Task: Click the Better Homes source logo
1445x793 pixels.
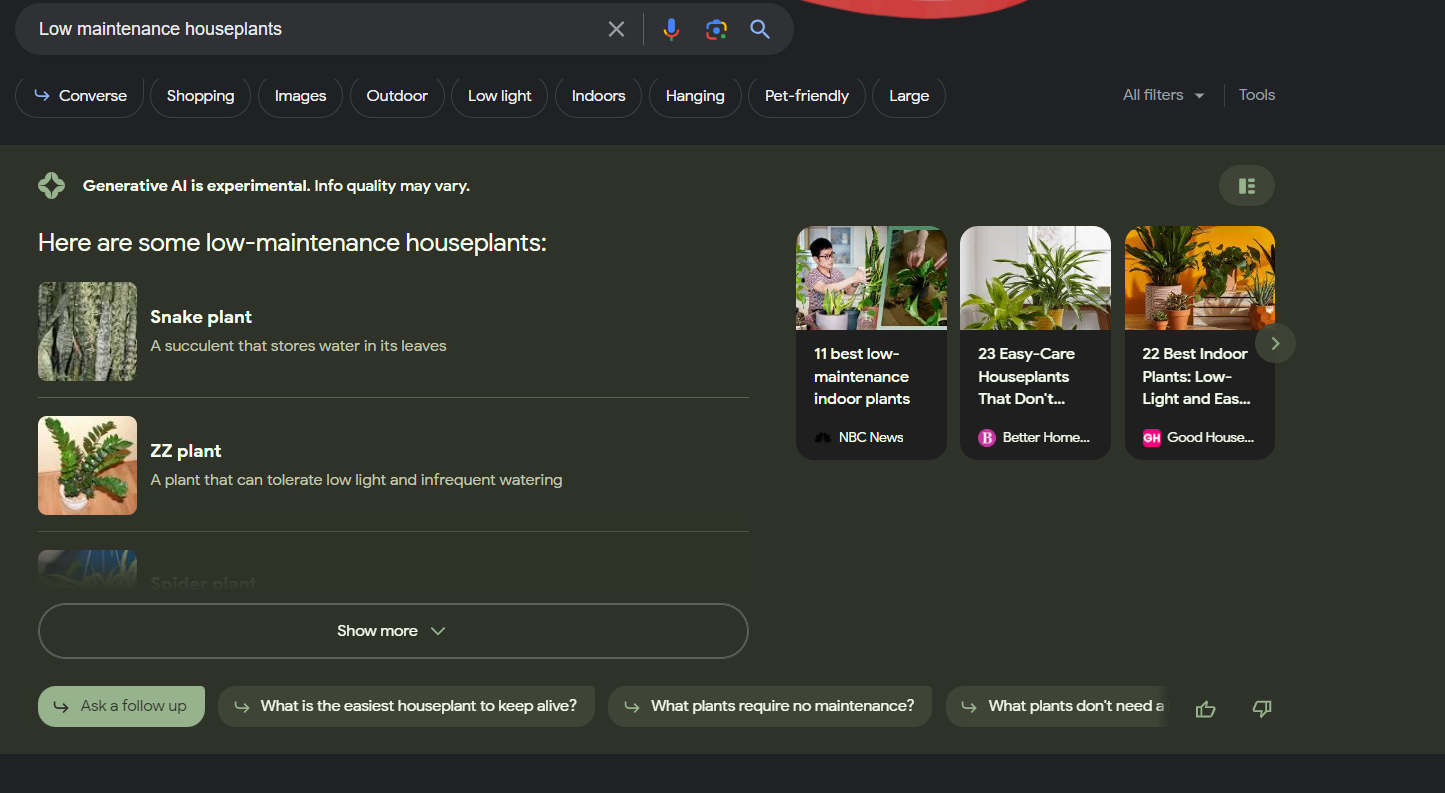Action: (986, 437)
